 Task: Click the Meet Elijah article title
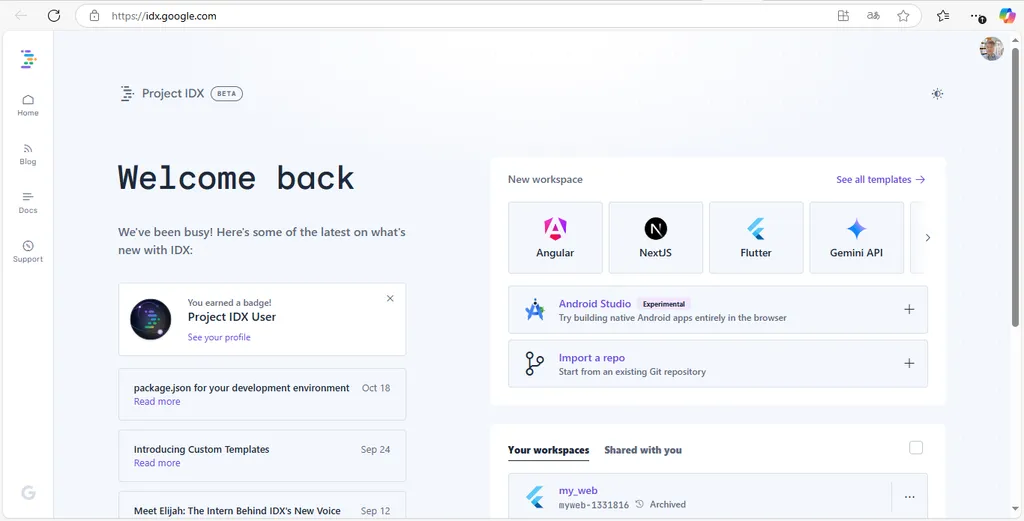[x=237, y=511]
